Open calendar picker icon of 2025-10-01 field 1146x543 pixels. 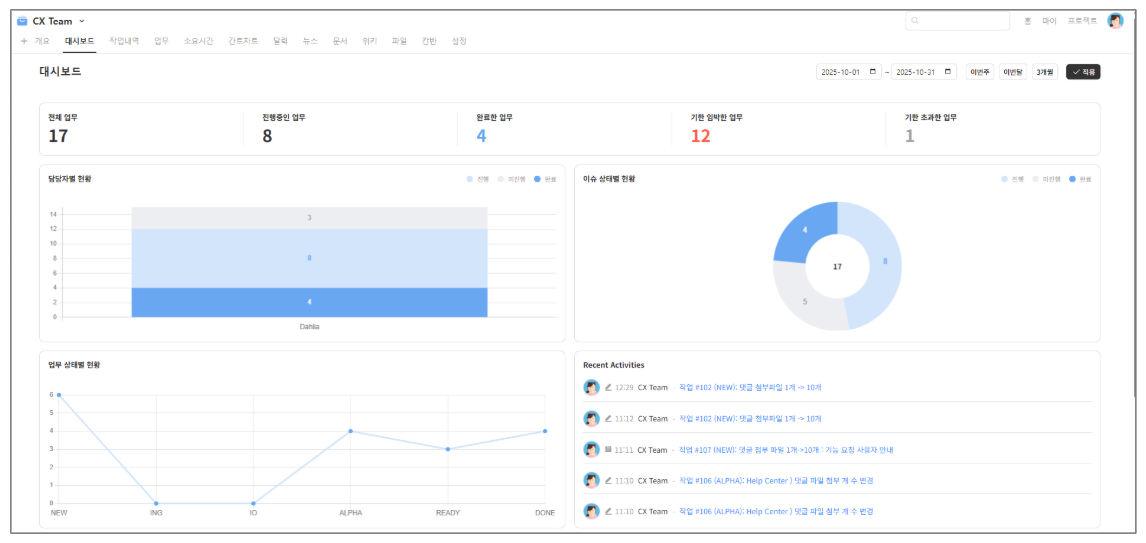coord(873,72)
